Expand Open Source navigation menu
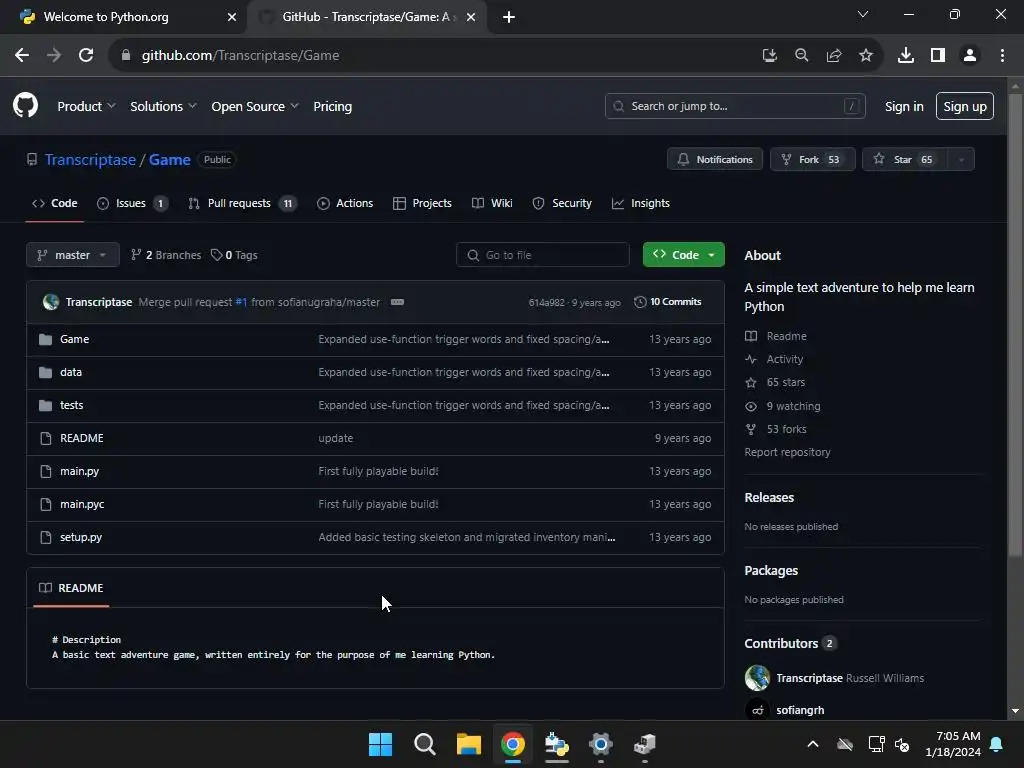Viewport: 1024px width, 768px height. 255,106
